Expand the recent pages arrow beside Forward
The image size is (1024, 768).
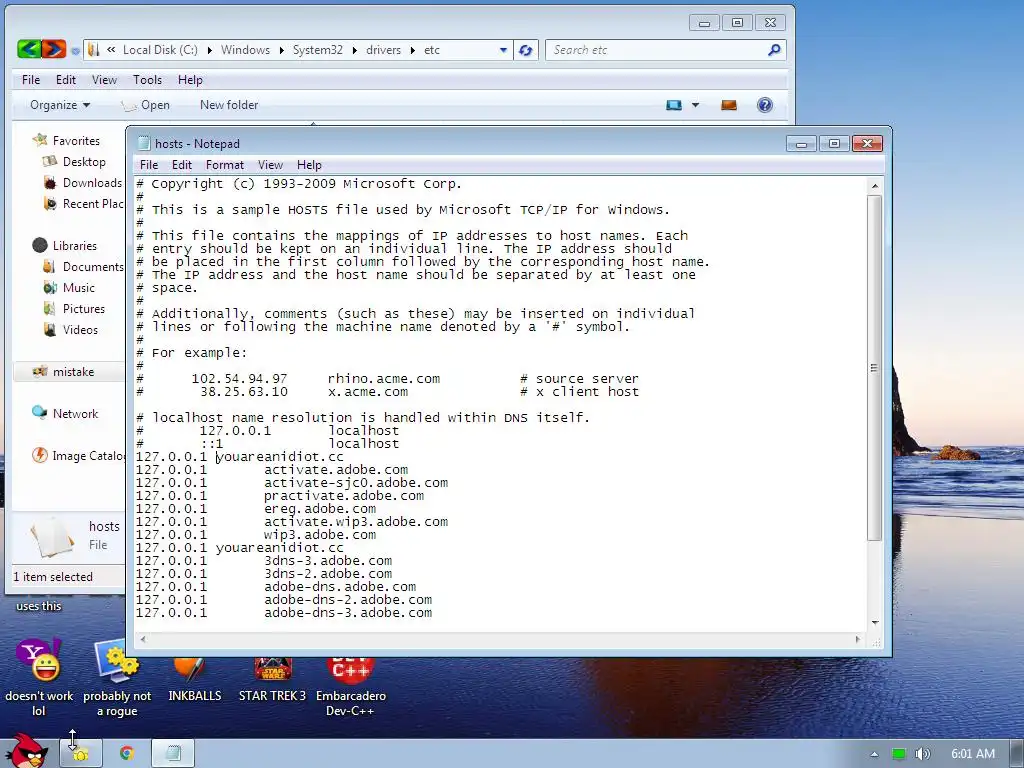(x=75, y=50)
